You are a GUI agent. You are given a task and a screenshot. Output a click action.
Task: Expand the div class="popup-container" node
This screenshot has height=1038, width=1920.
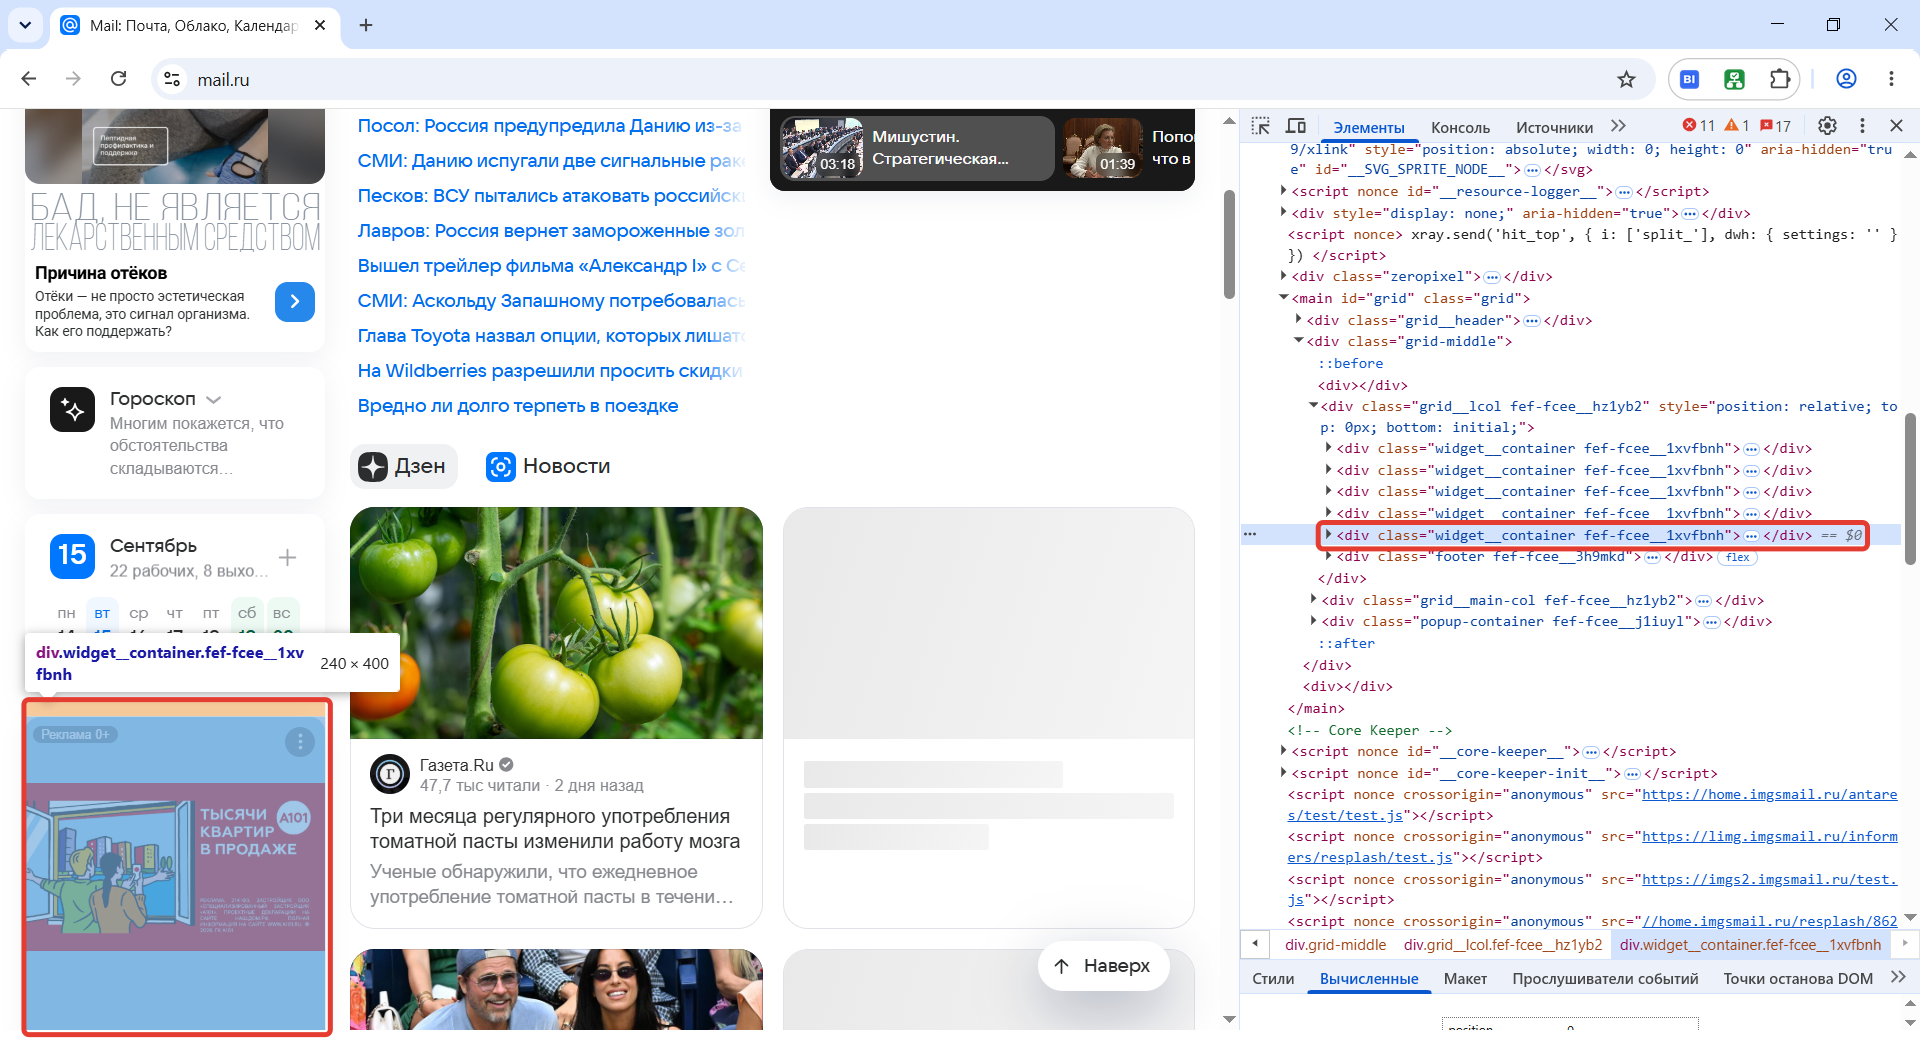[1313, 622]
